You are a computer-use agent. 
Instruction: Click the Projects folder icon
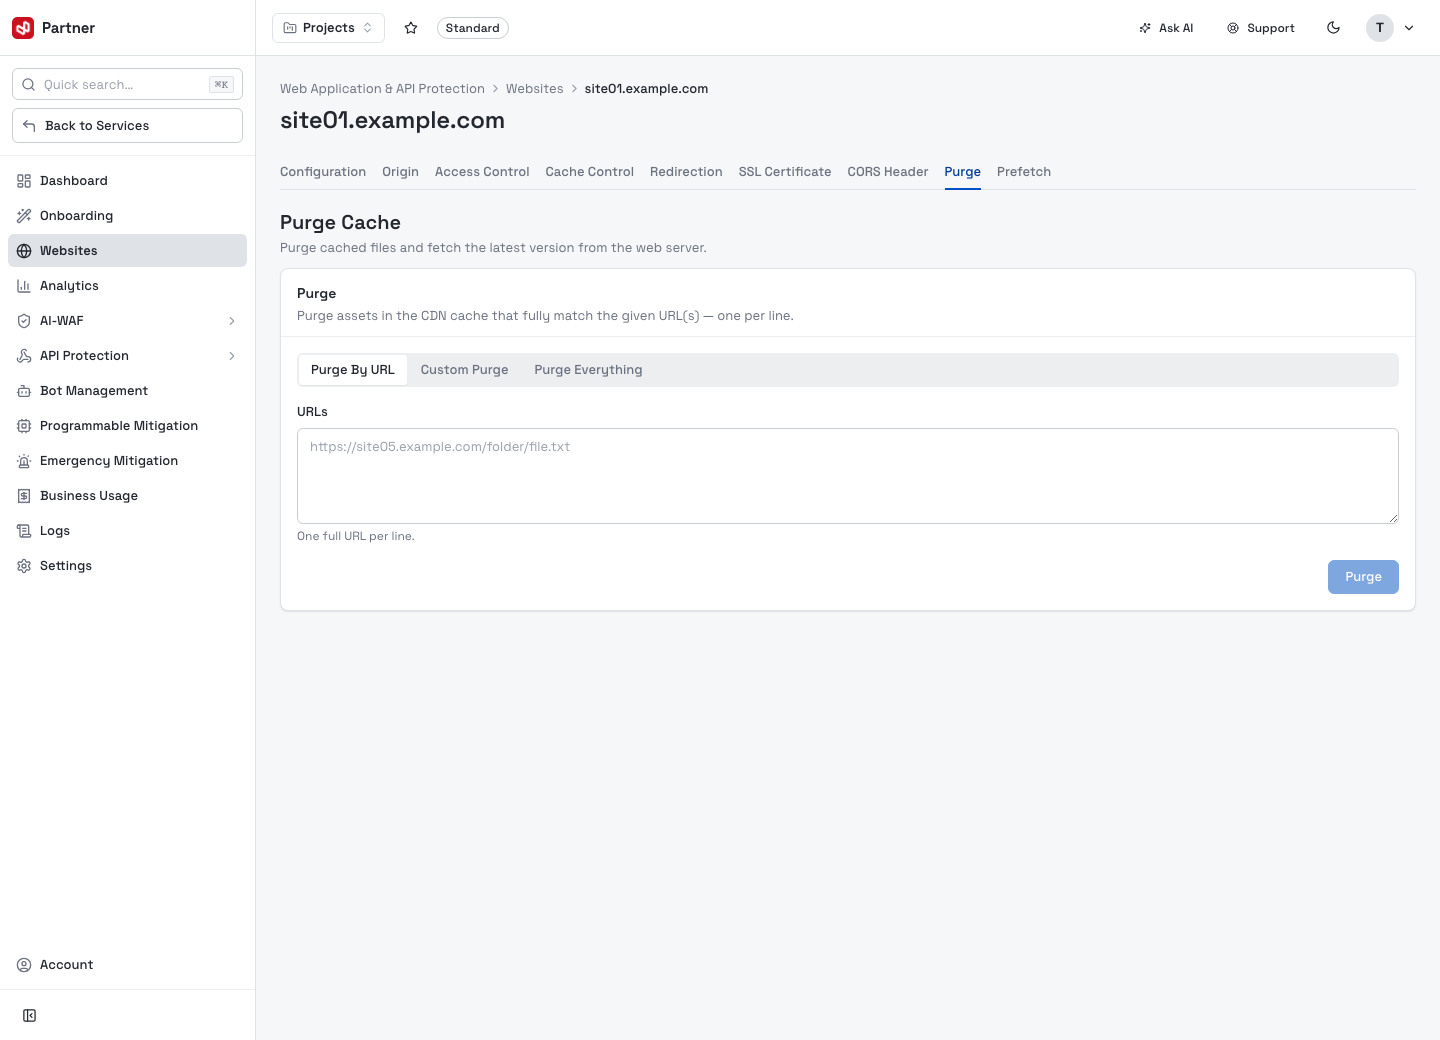click(x=290, y=28)
